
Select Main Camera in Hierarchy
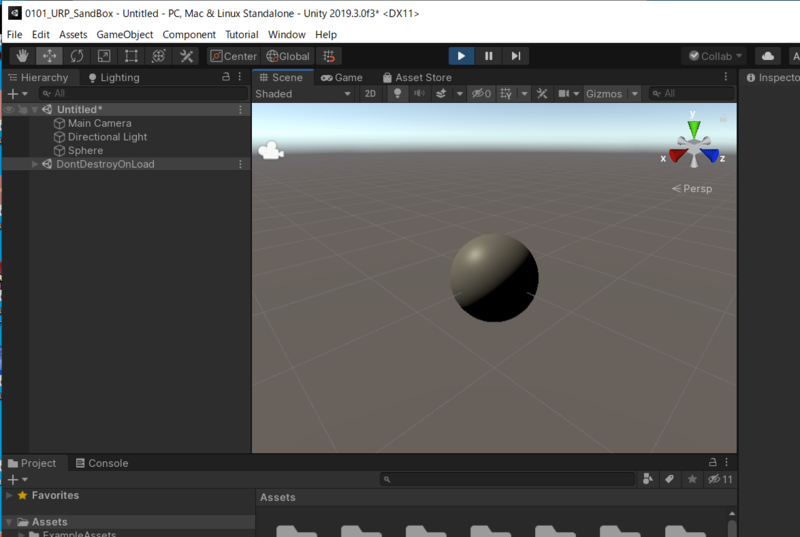[99, 123]
